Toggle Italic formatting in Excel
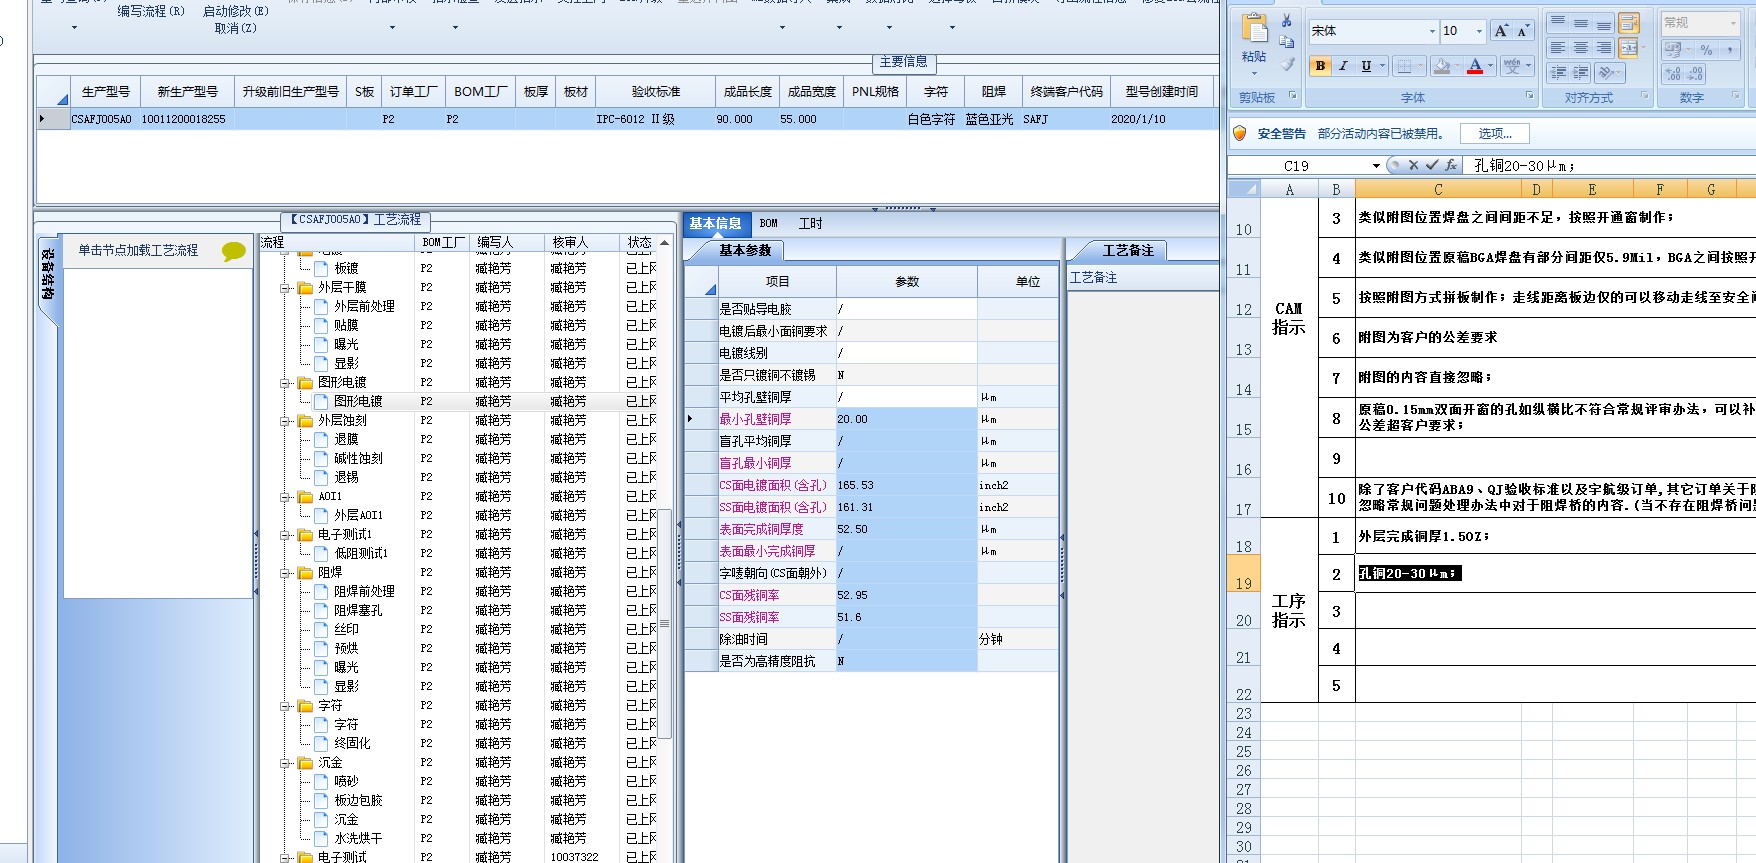Viewport: 1756px width, 863px height. [x=1343, y=66]
